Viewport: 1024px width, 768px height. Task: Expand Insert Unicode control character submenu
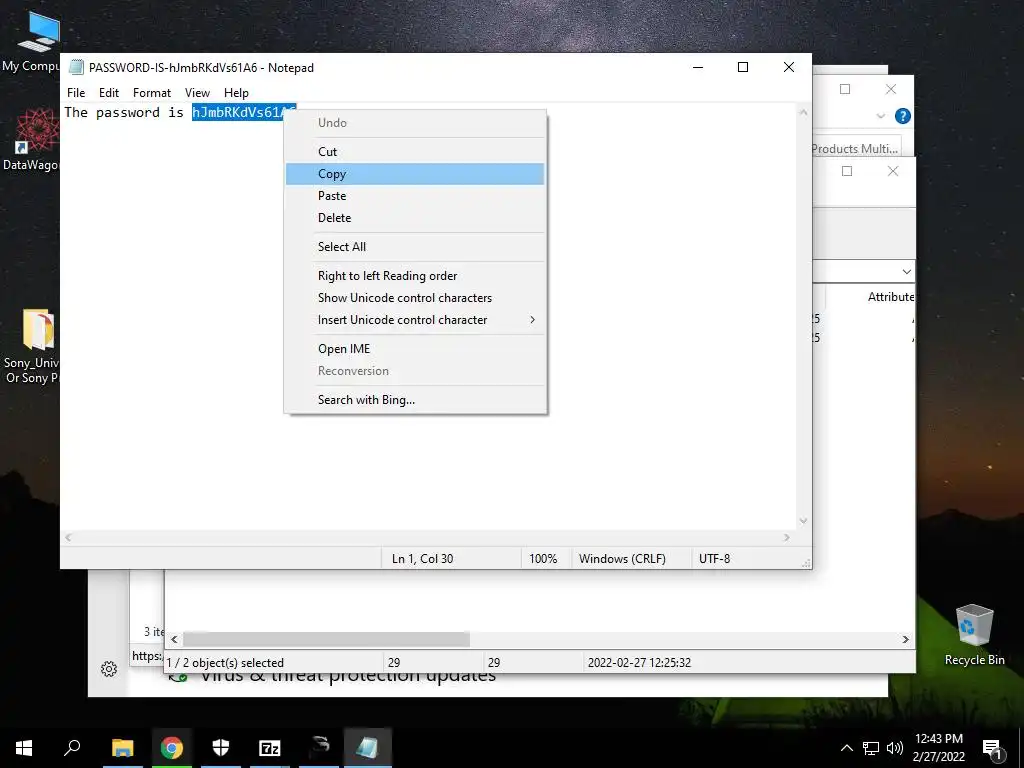tap(415, 320)
